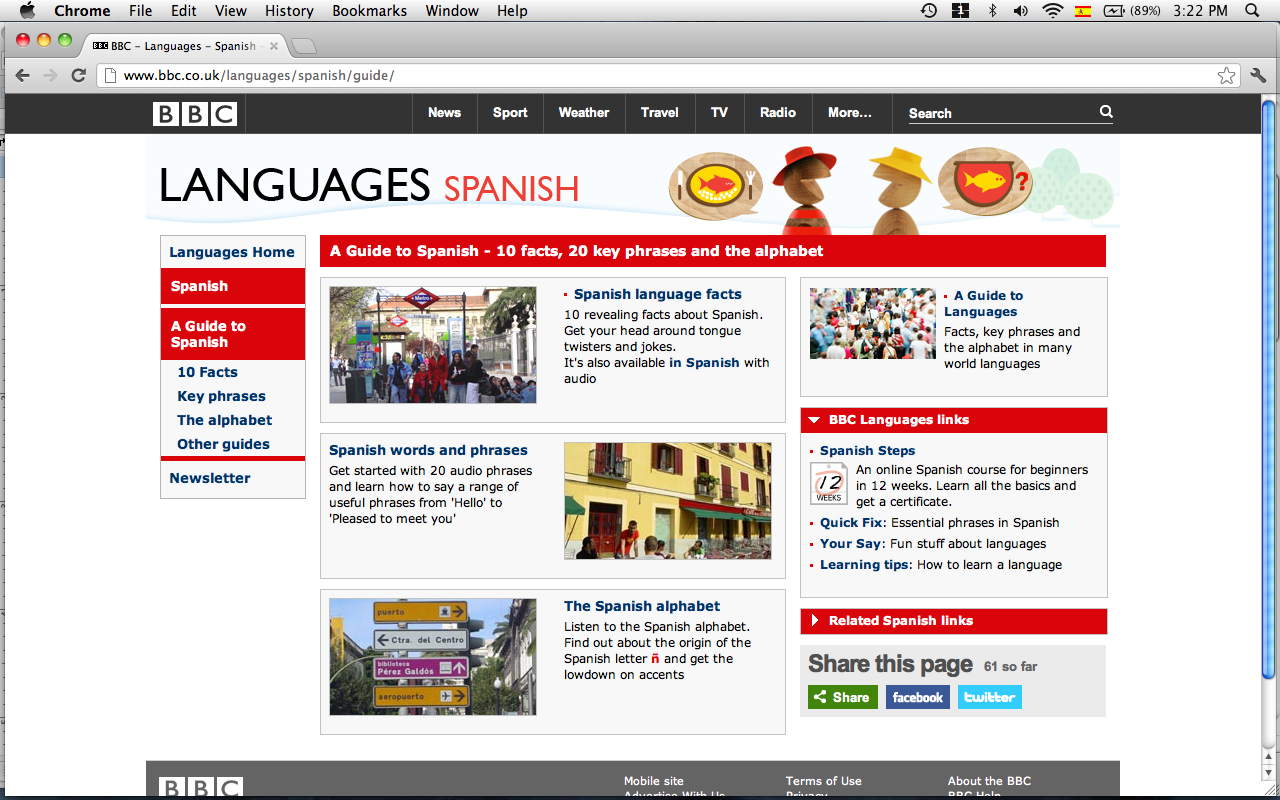Open the Newsletter sidebar link
Viewport: 1280px width, 800px height.
(210, 478)
